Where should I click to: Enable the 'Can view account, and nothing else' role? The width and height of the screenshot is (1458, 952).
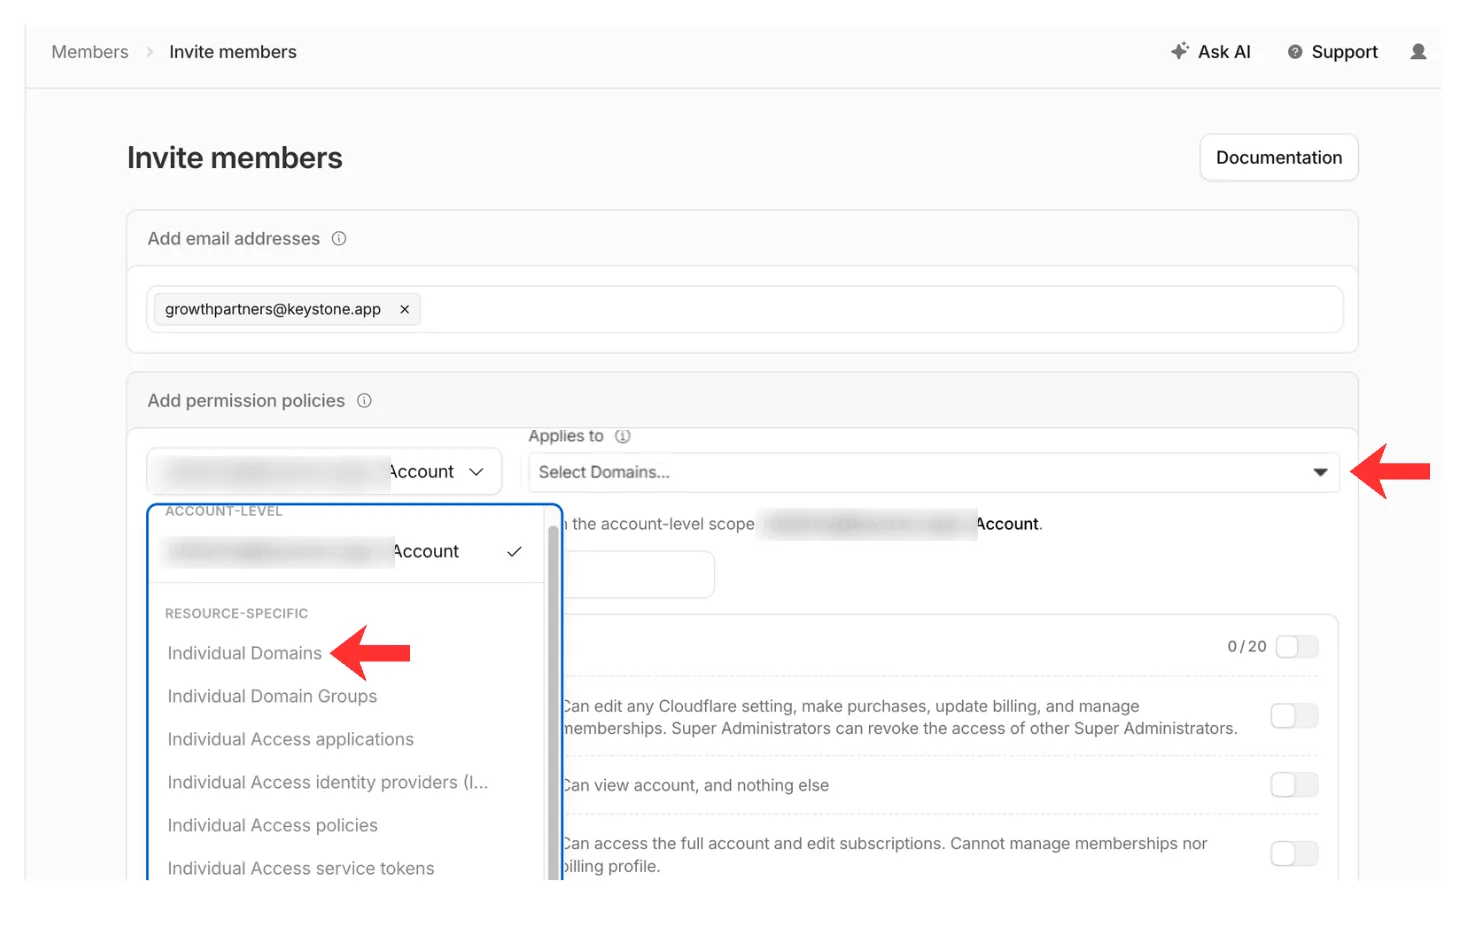pyautogui.click(x=1294, y=785)
